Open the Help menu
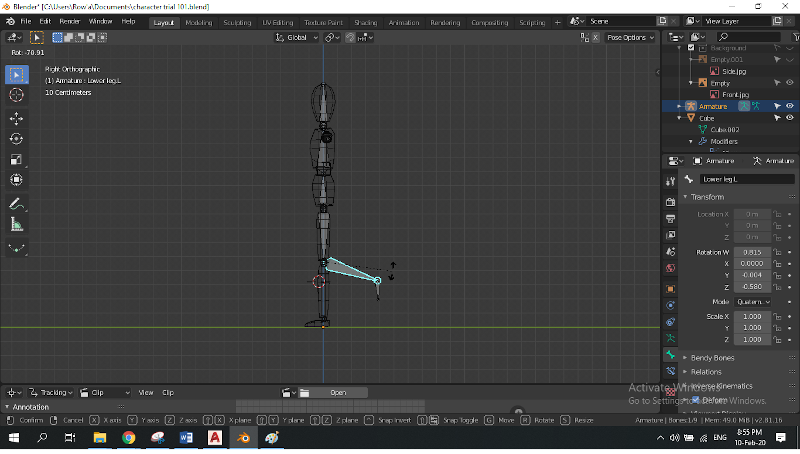This screenshot has height=454, width=800. coord(128,21)
